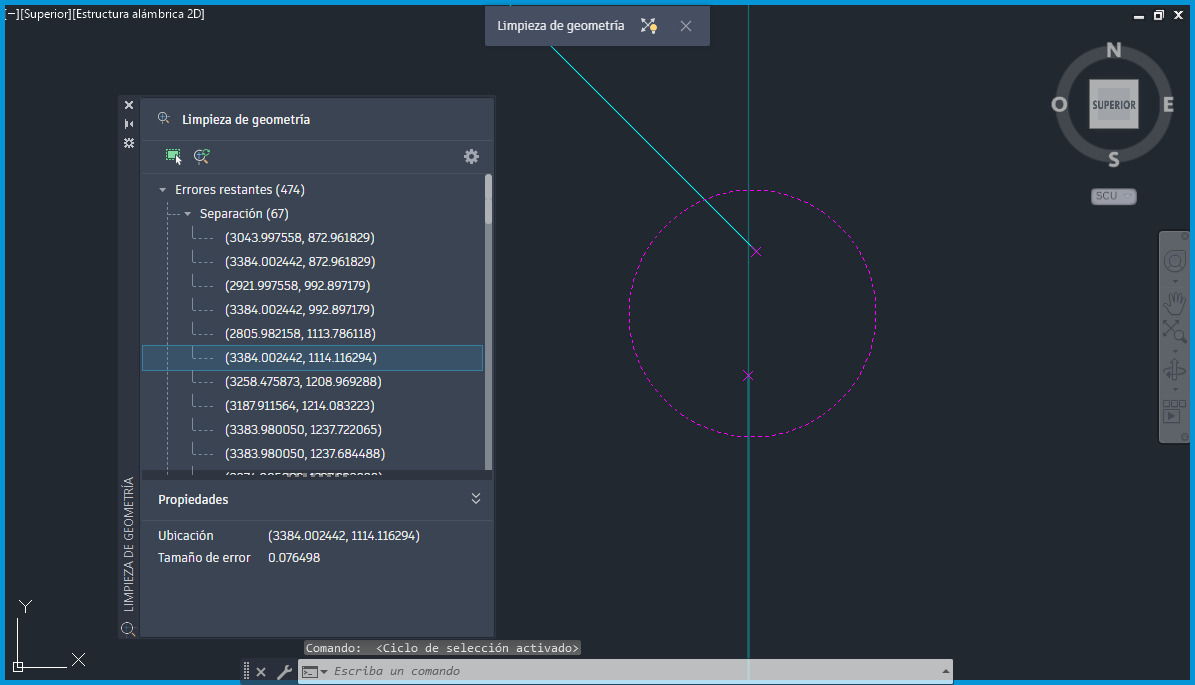Close the command line window
Viewport: 1195px width, 685px height.
261,671
